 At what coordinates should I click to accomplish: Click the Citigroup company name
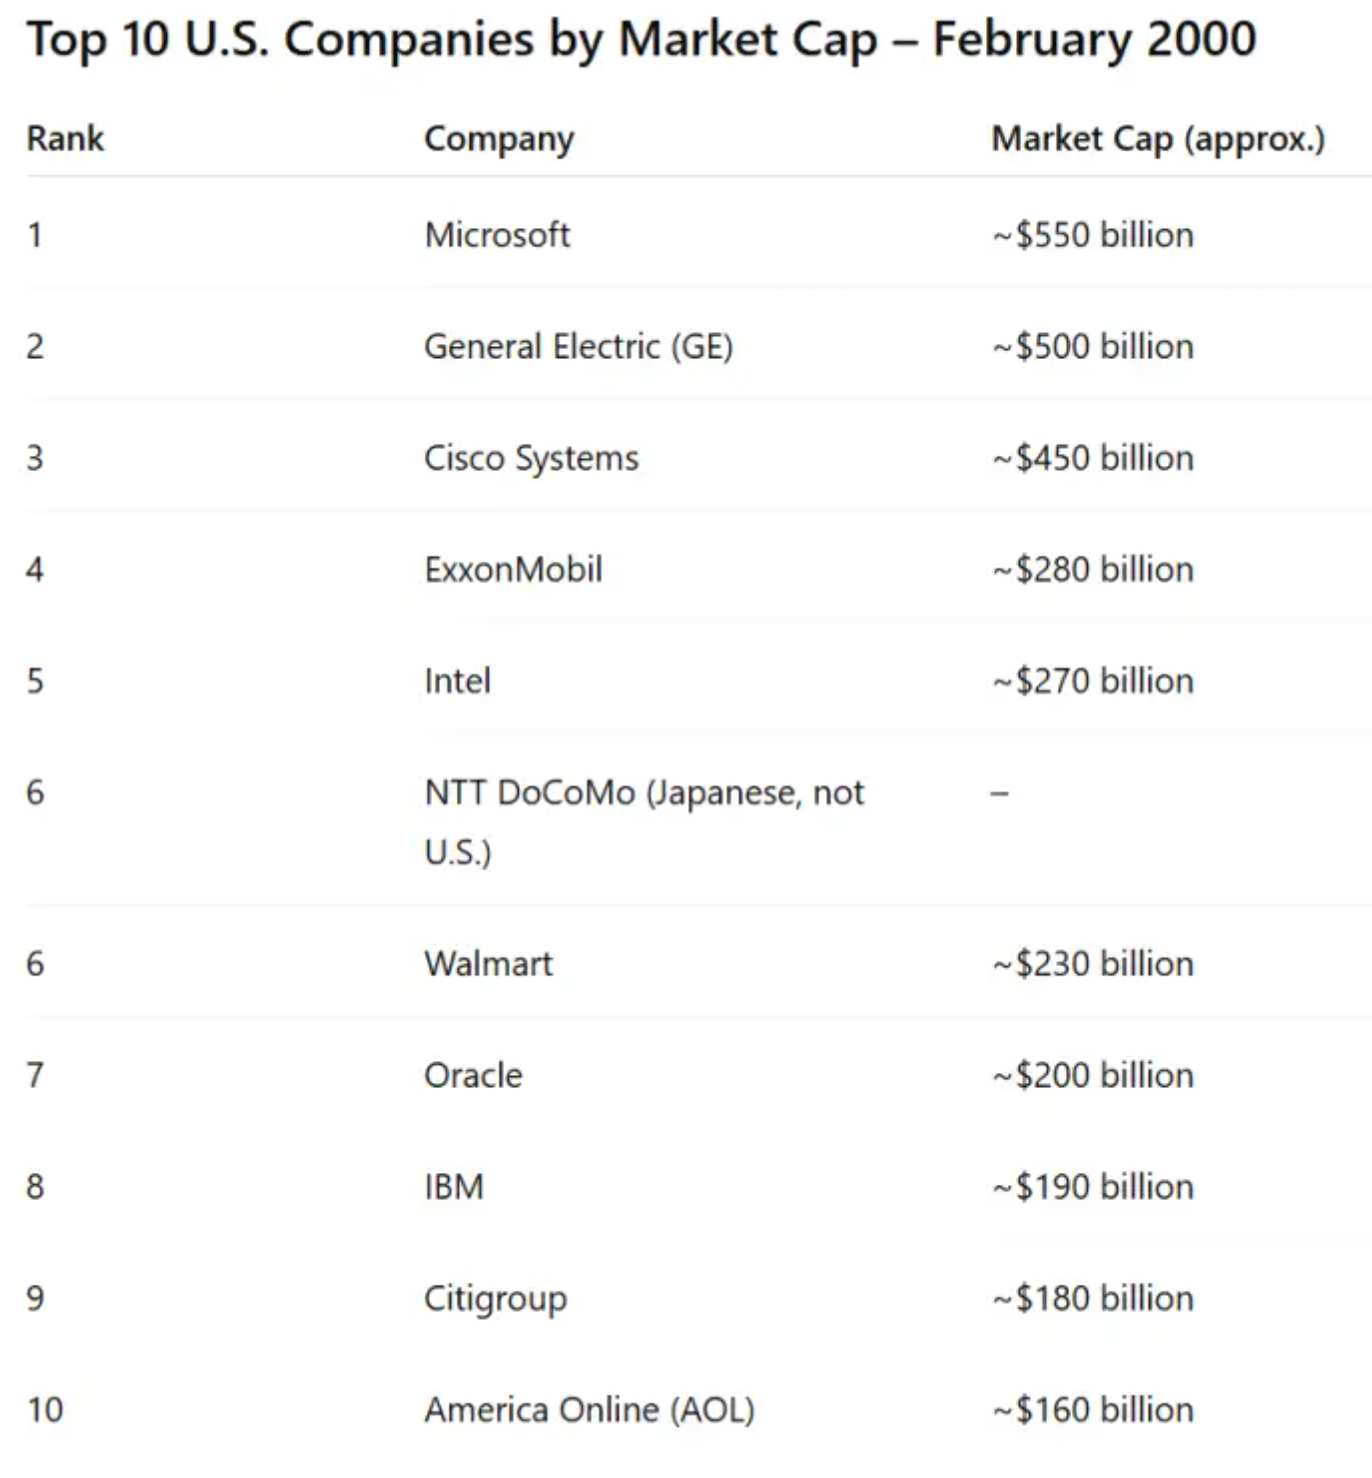[495, 1299]
